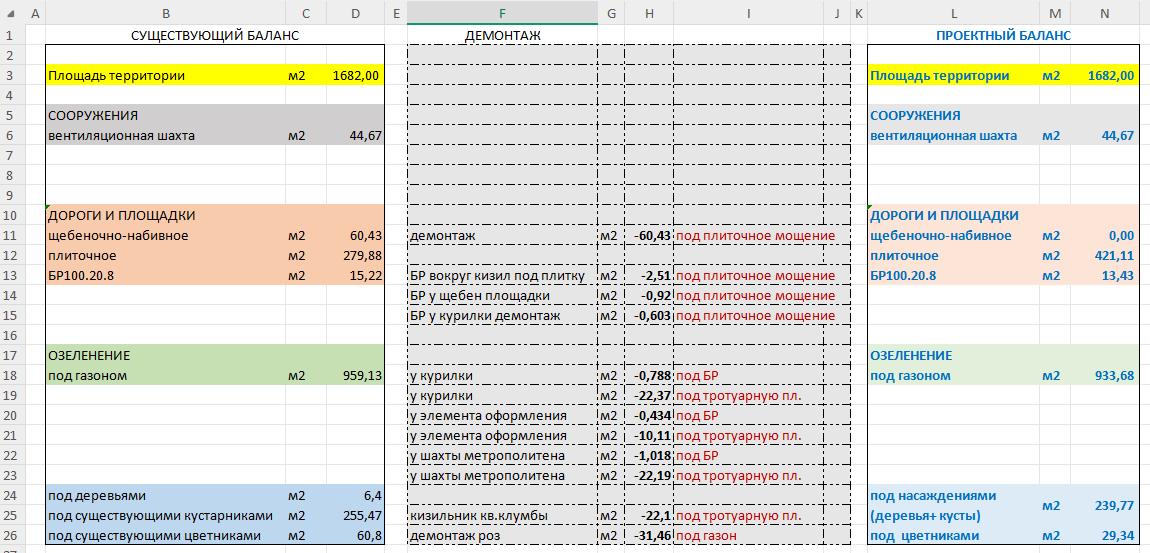The height and width of the screenshot is (553, 1150).
Task: Click 'под тротуарную пл.' in row 19
Action: [748, 395]
